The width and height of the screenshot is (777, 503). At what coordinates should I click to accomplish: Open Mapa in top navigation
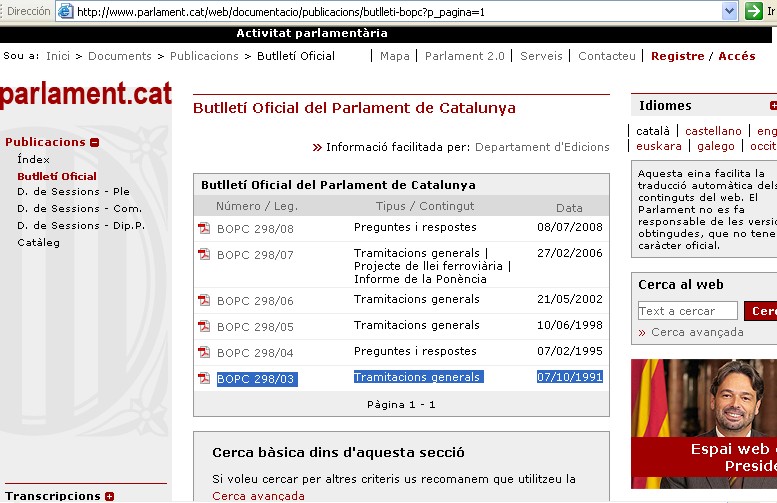pos(395,56)
